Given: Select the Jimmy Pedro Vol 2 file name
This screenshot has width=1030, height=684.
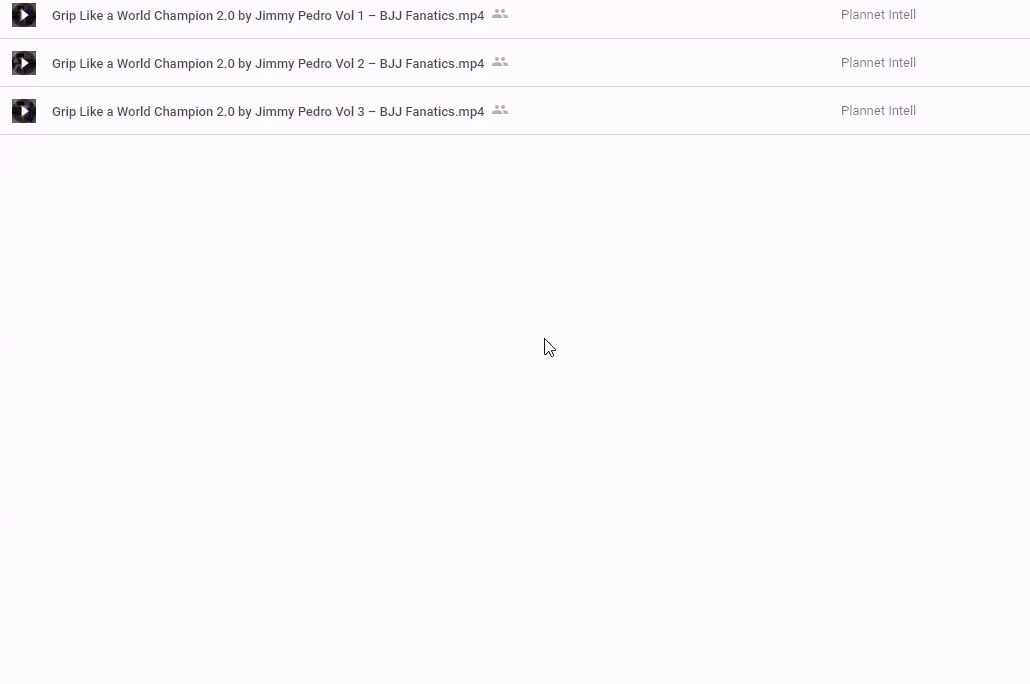Looking at the screenshot, I should (x=267, y=64).
